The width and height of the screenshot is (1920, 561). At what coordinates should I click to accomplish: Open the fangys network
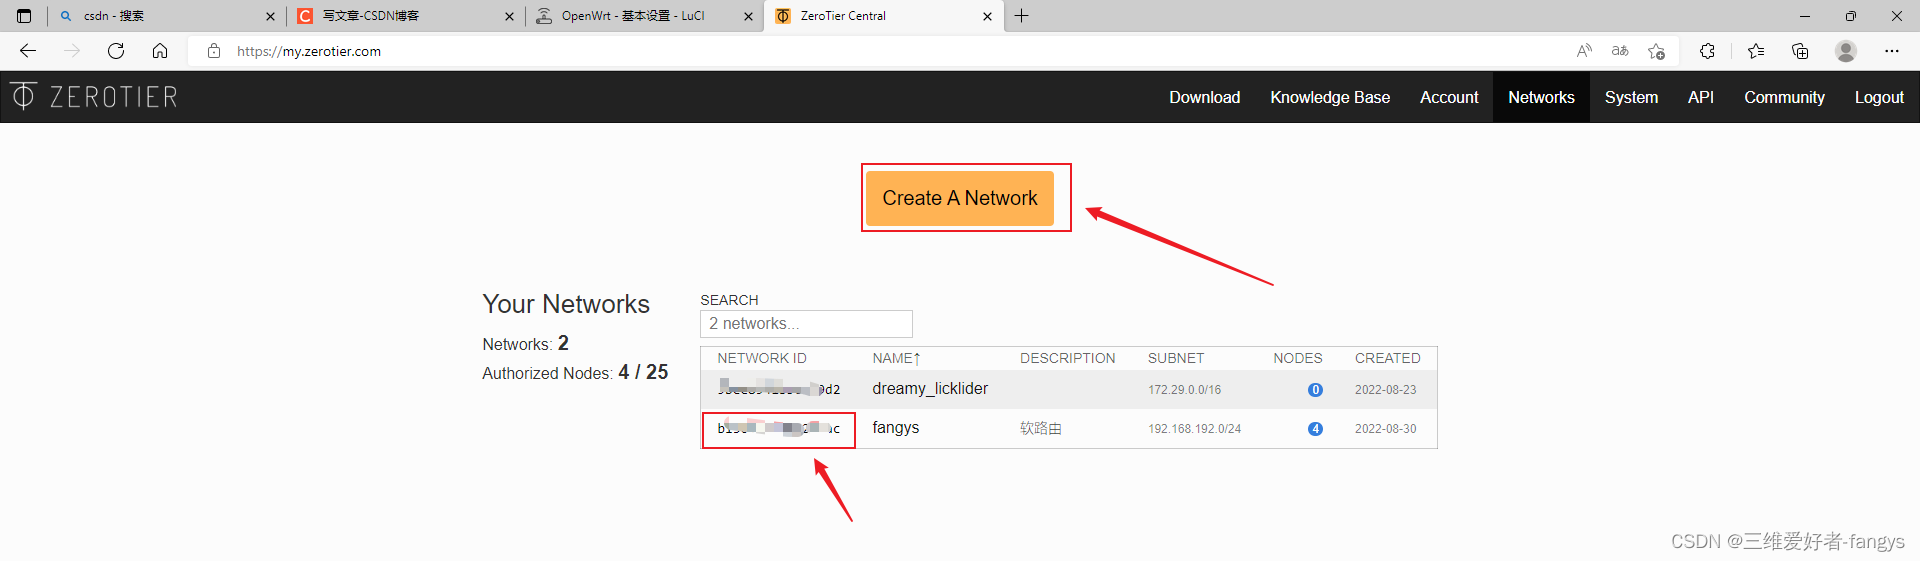(x=896, y=427)
